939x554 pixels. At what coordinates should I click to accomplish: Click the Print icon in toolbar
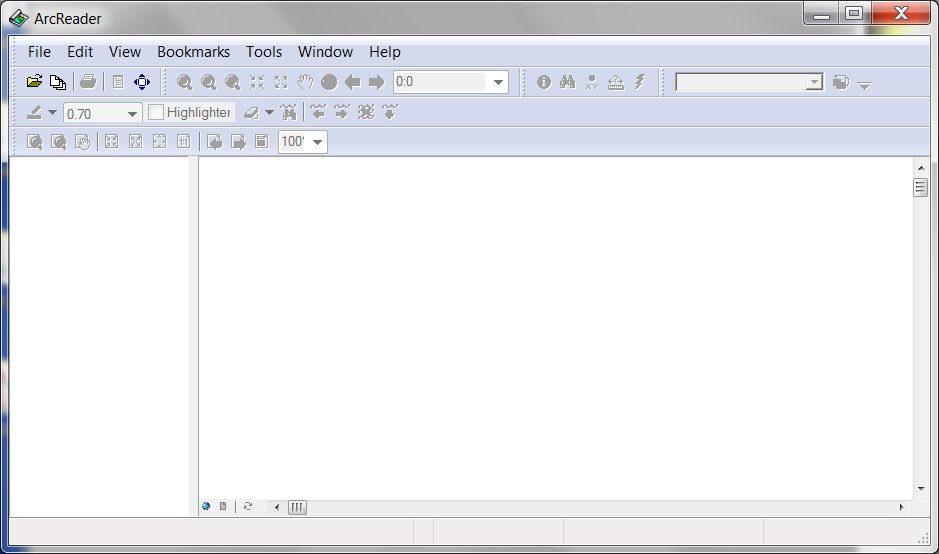coord(88,82)
